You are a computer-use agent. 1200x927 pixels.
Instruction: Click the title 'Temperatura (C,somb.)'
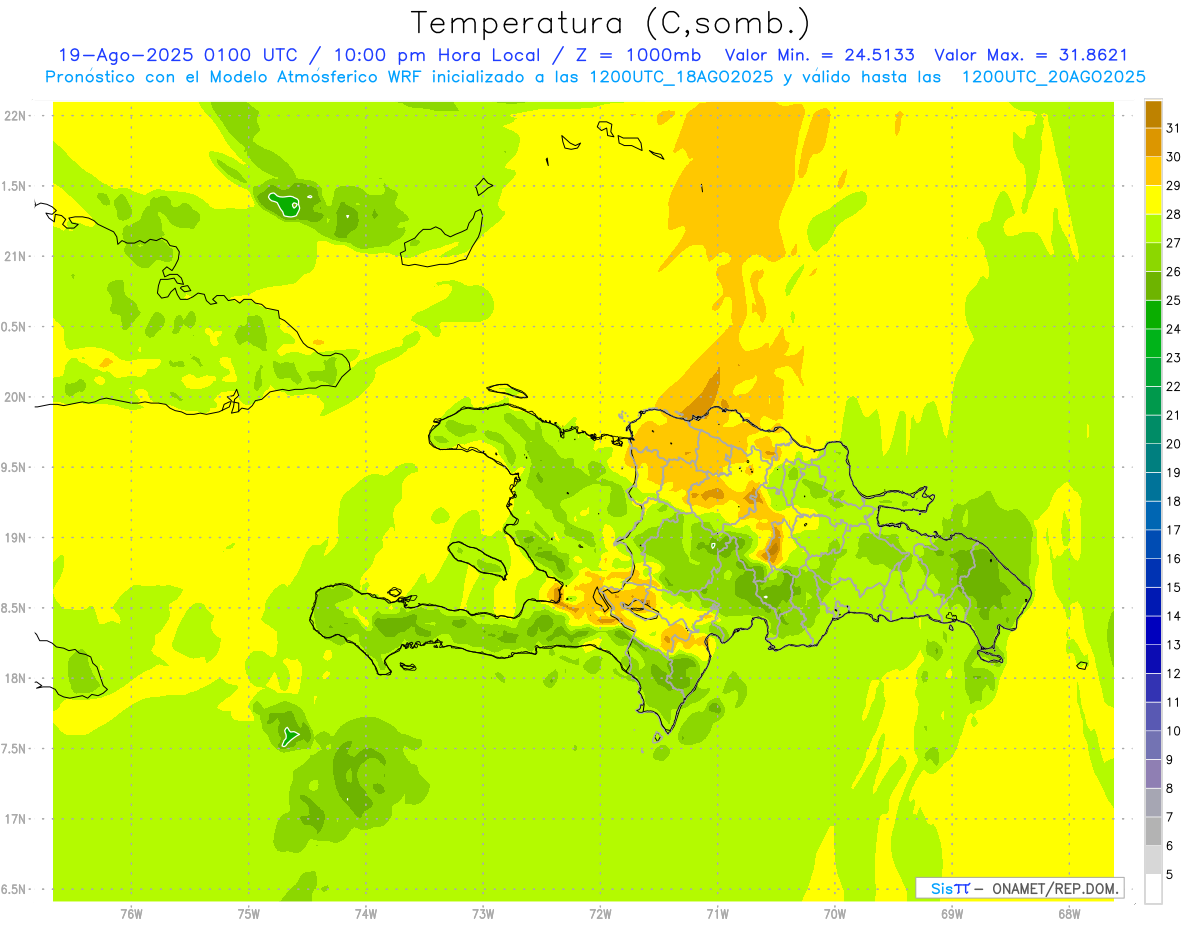coord(611,24)
